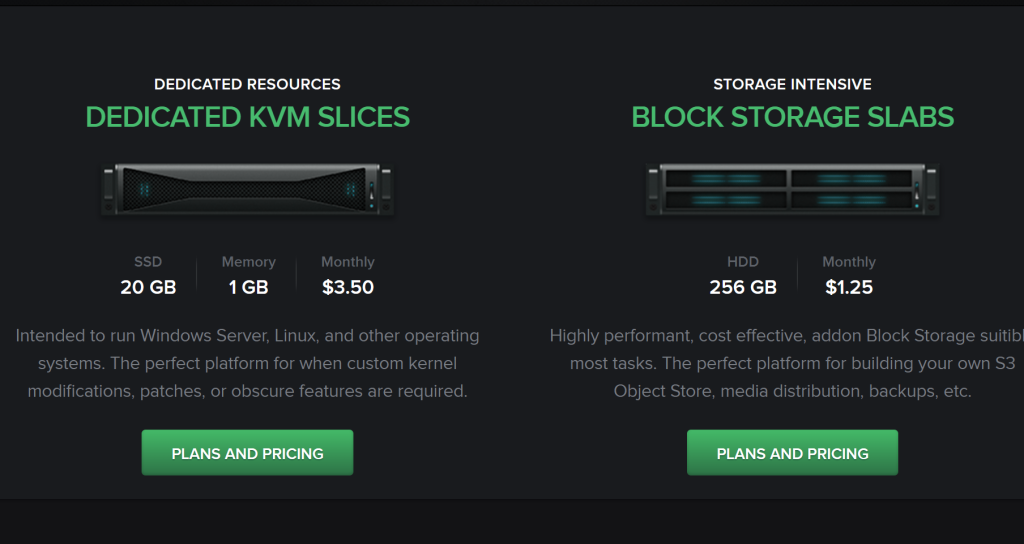Viewport: 1024px width, 544px height.
Task: Click the Monthly label under KVM Slices
Action: (x=348, y=262)
